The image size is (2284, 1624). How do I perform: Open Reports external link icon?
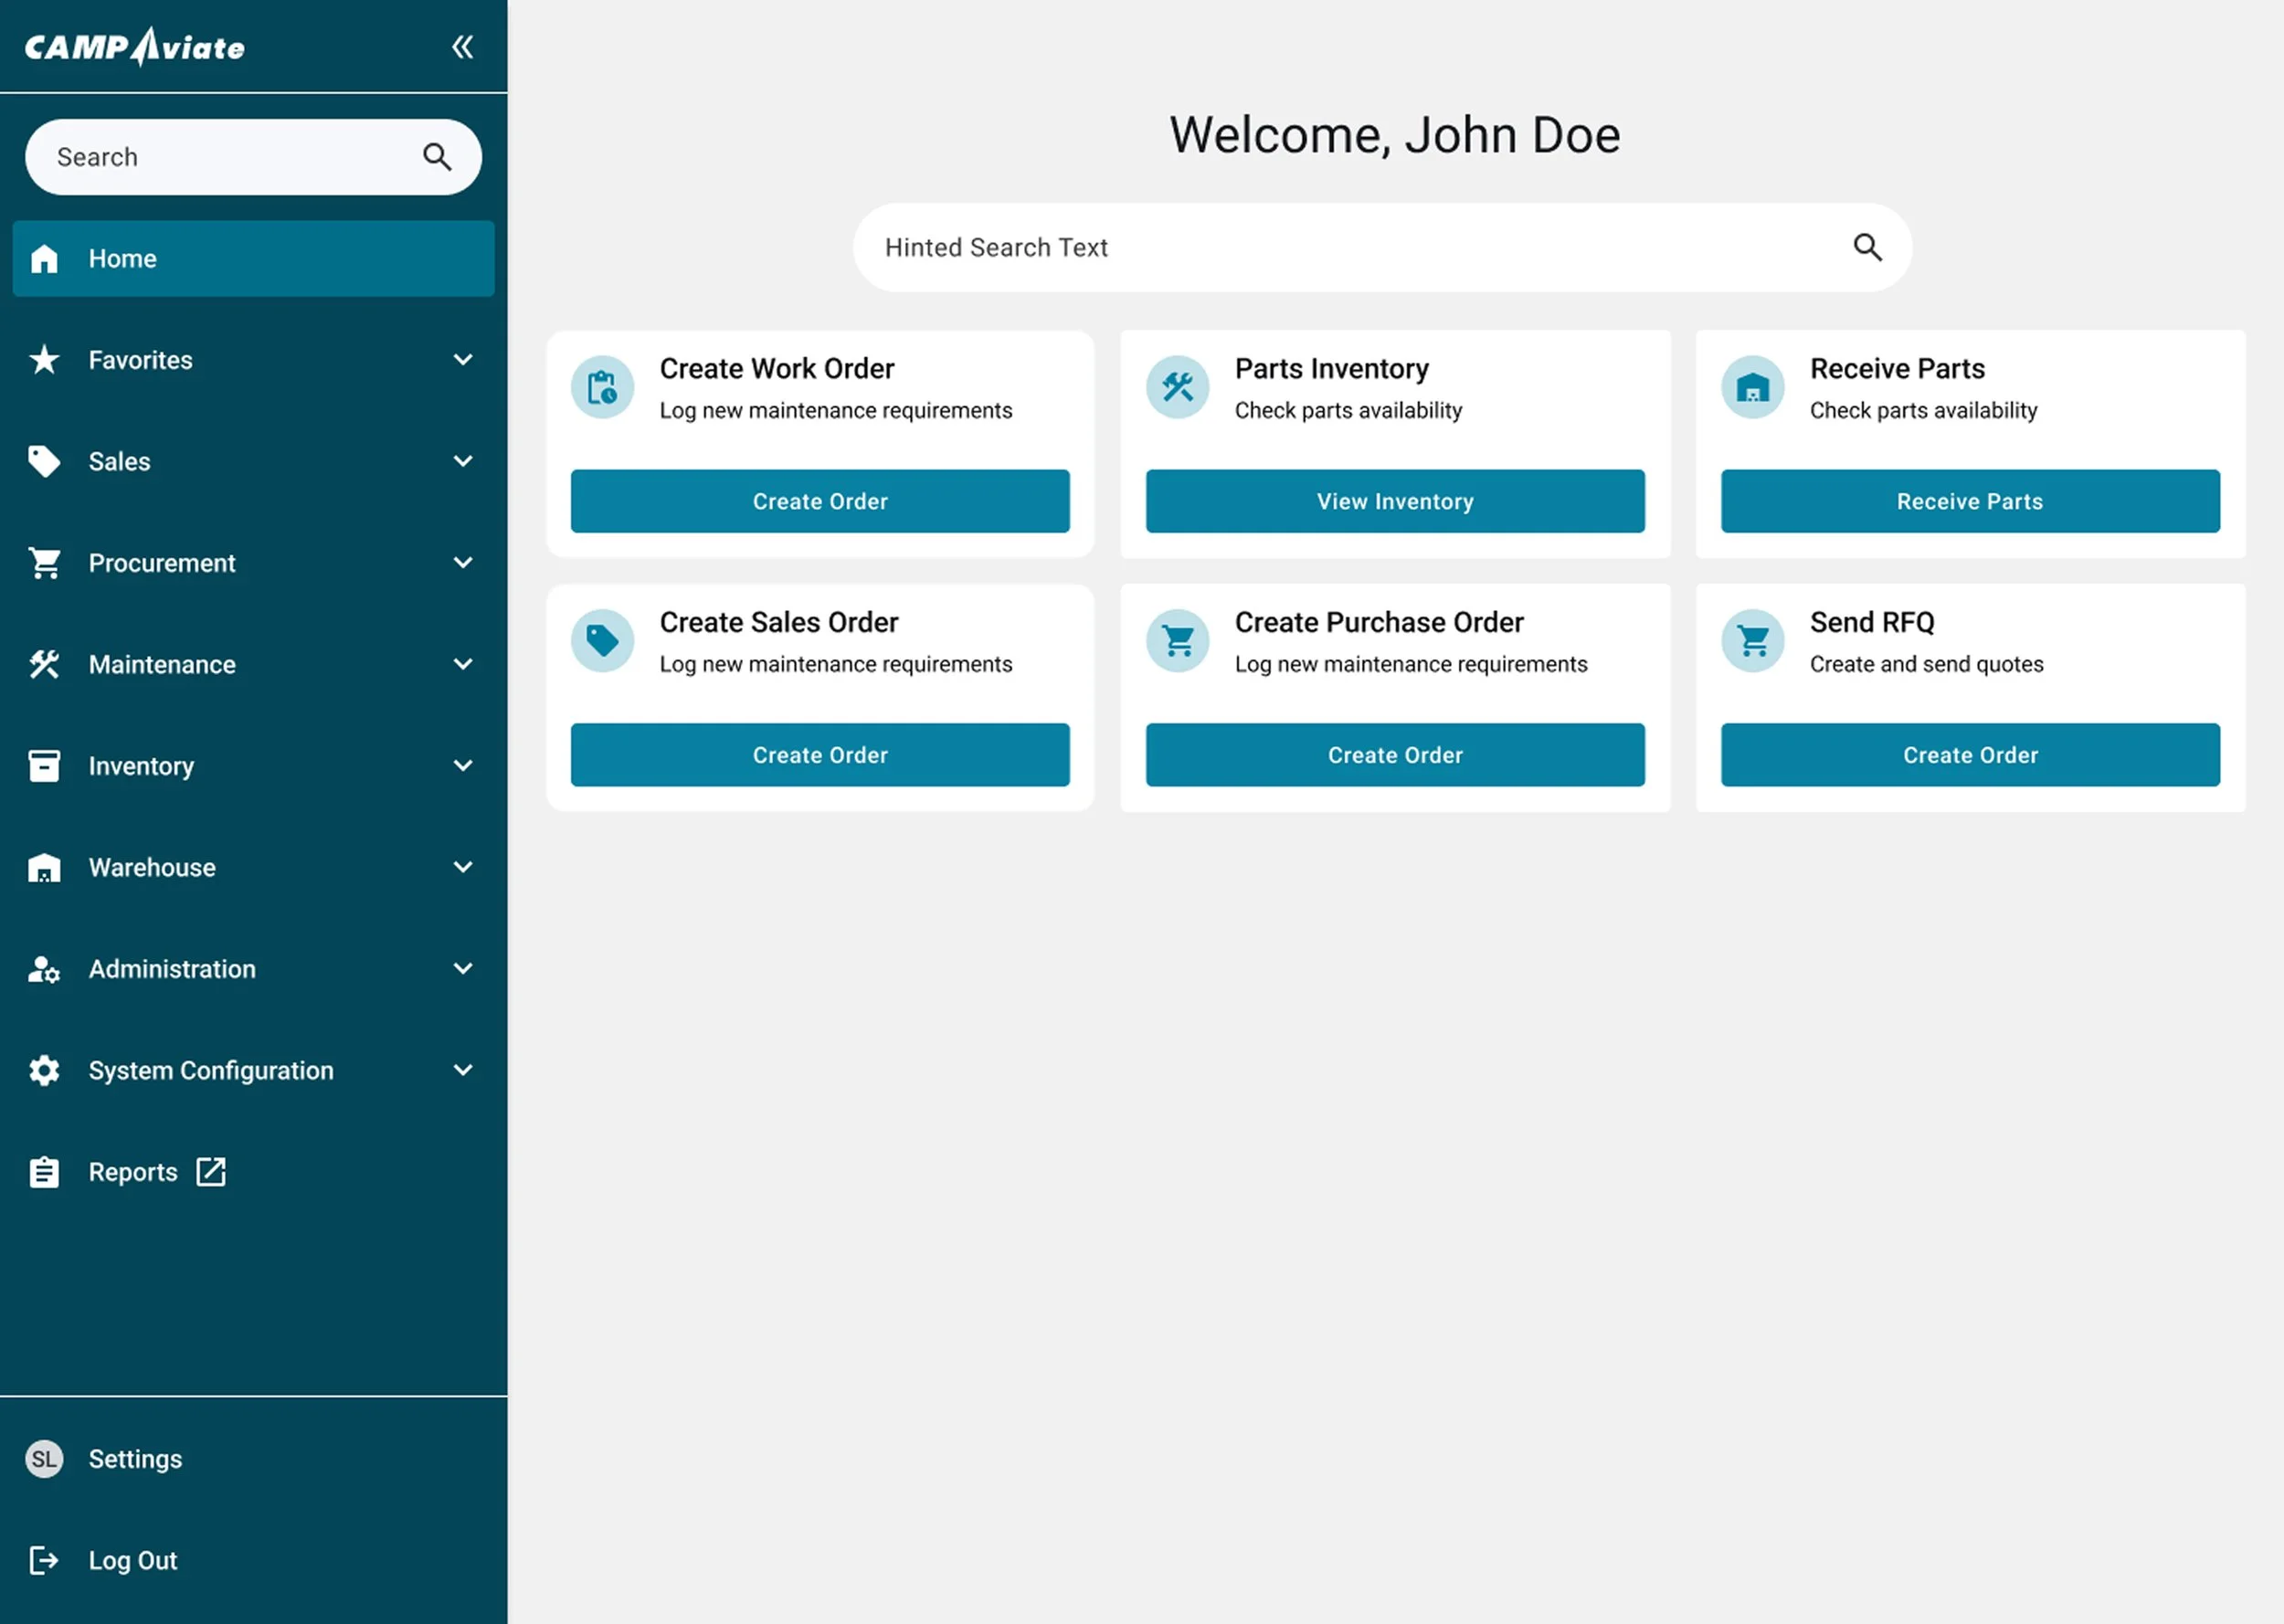[211, 1171]
